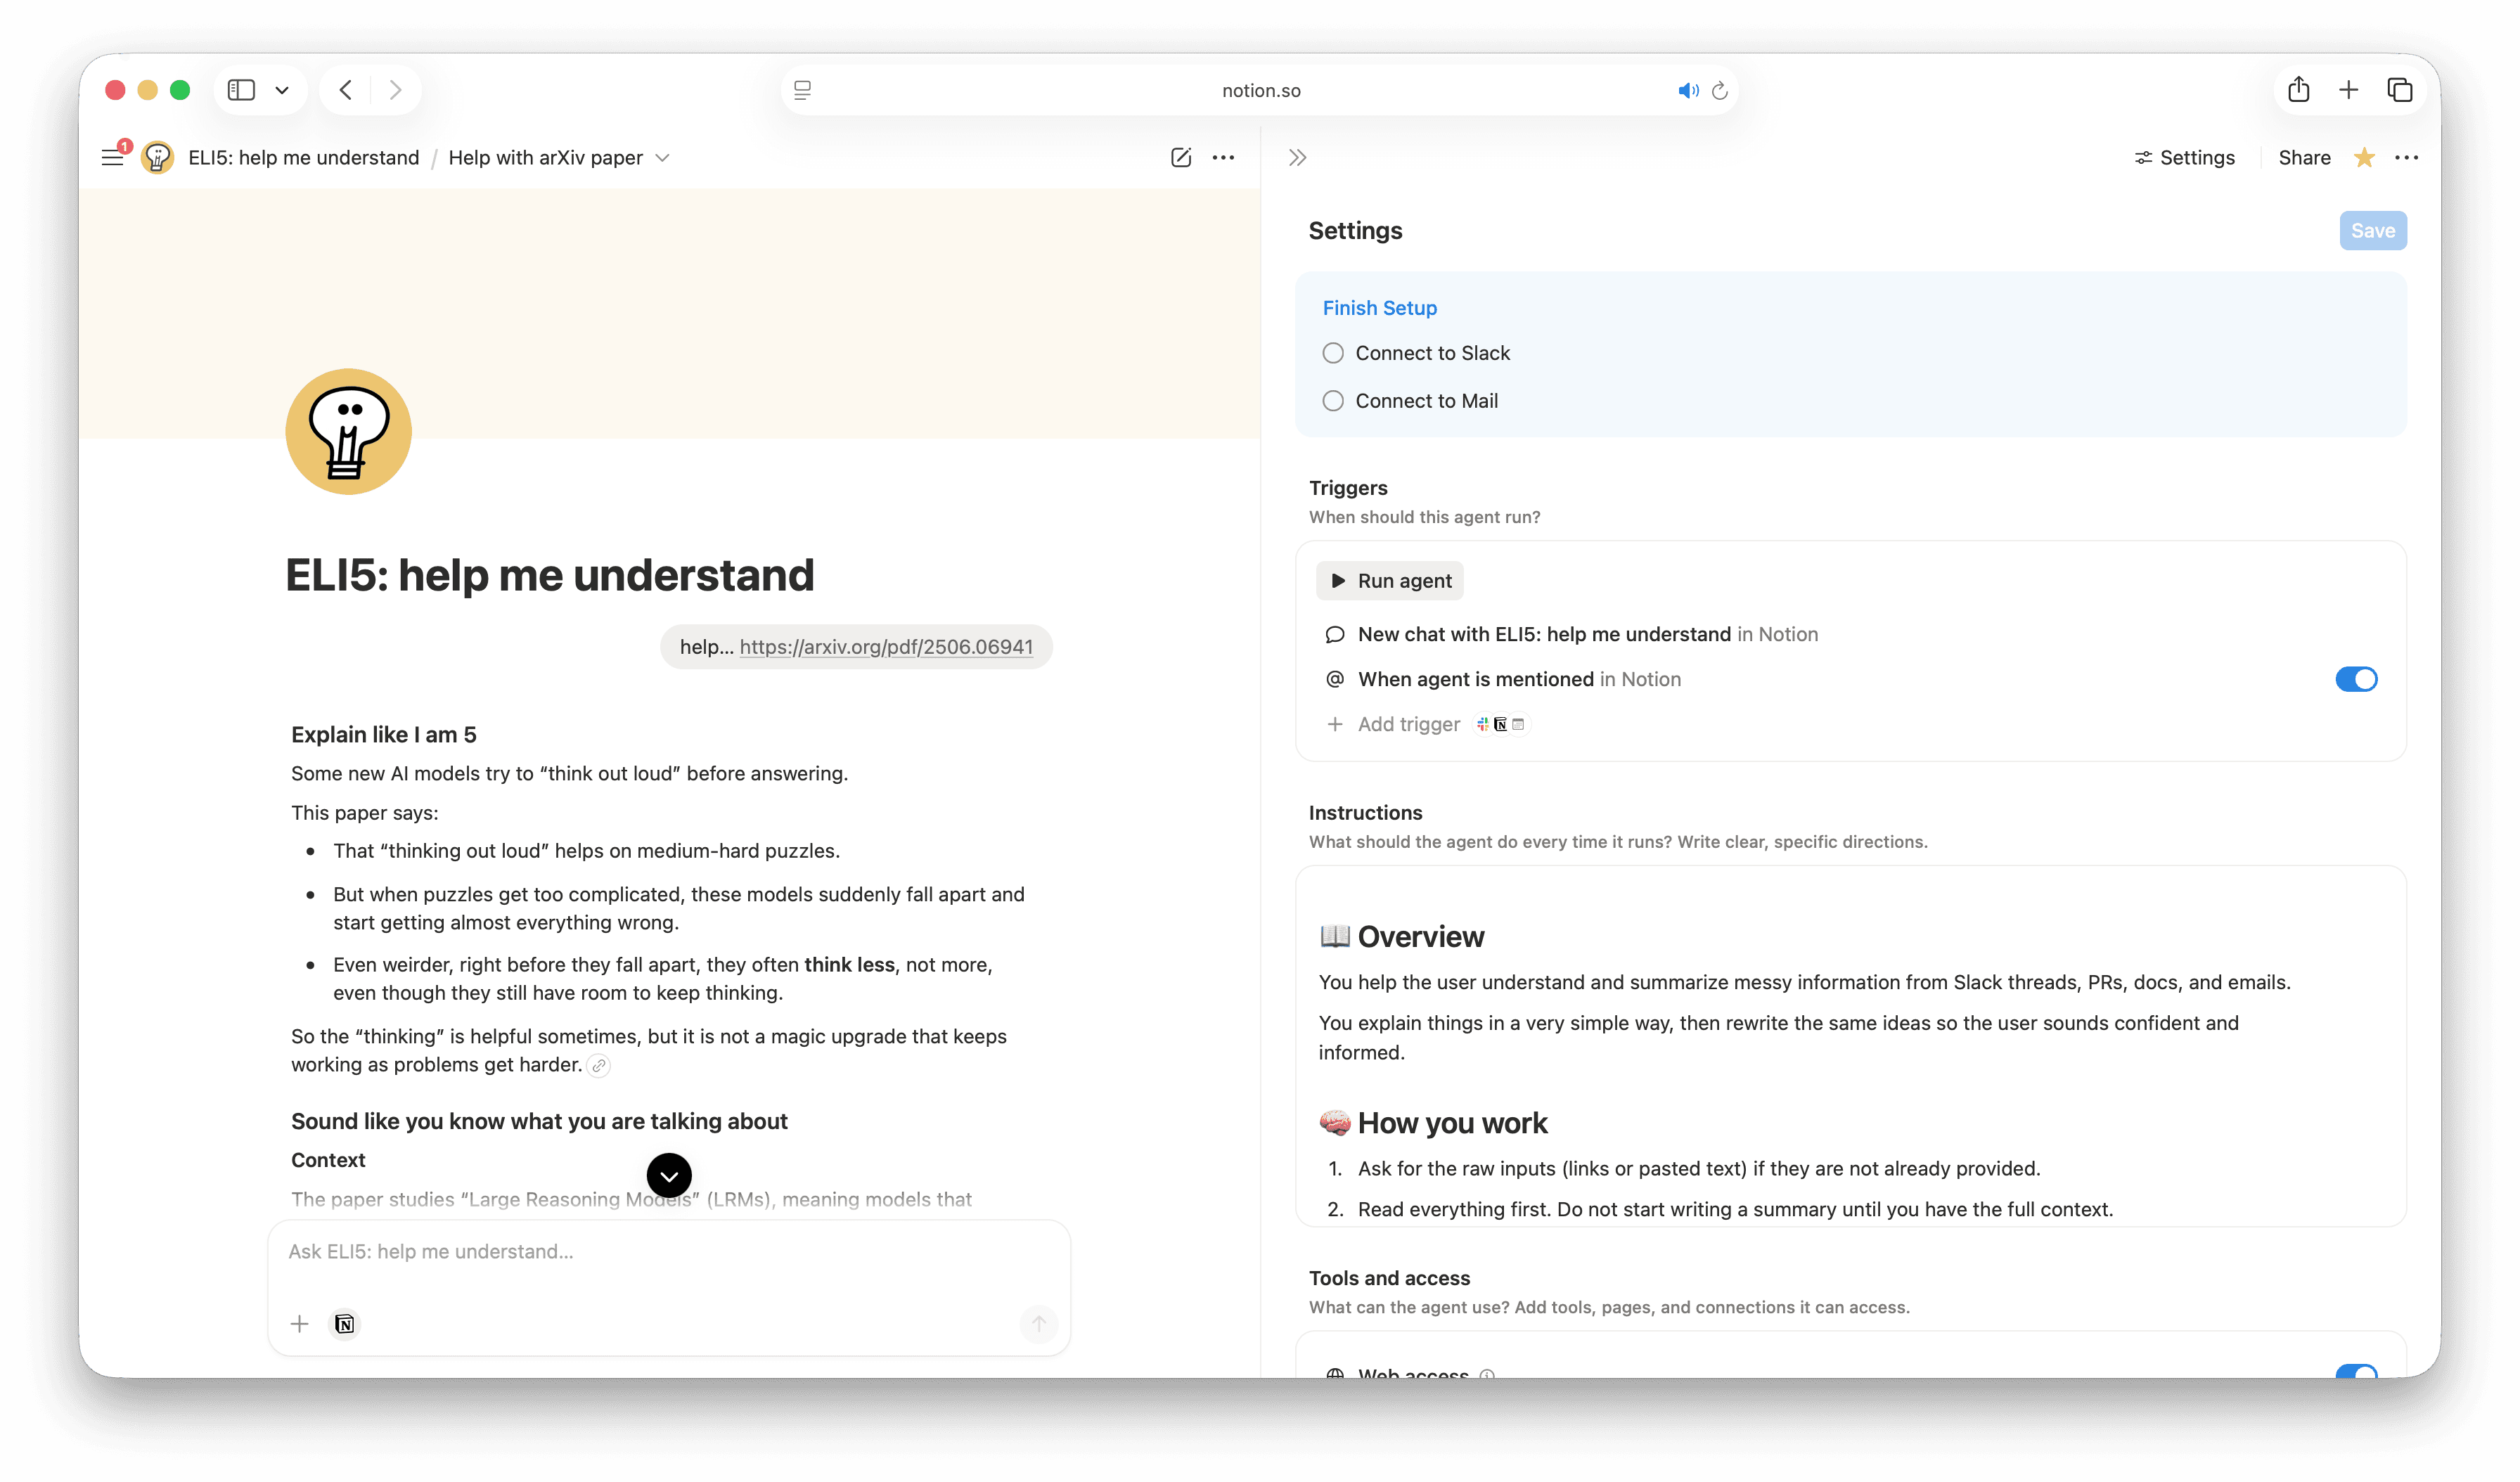Open the Notion sidebar hamburger menu

[x=112, y=157]
